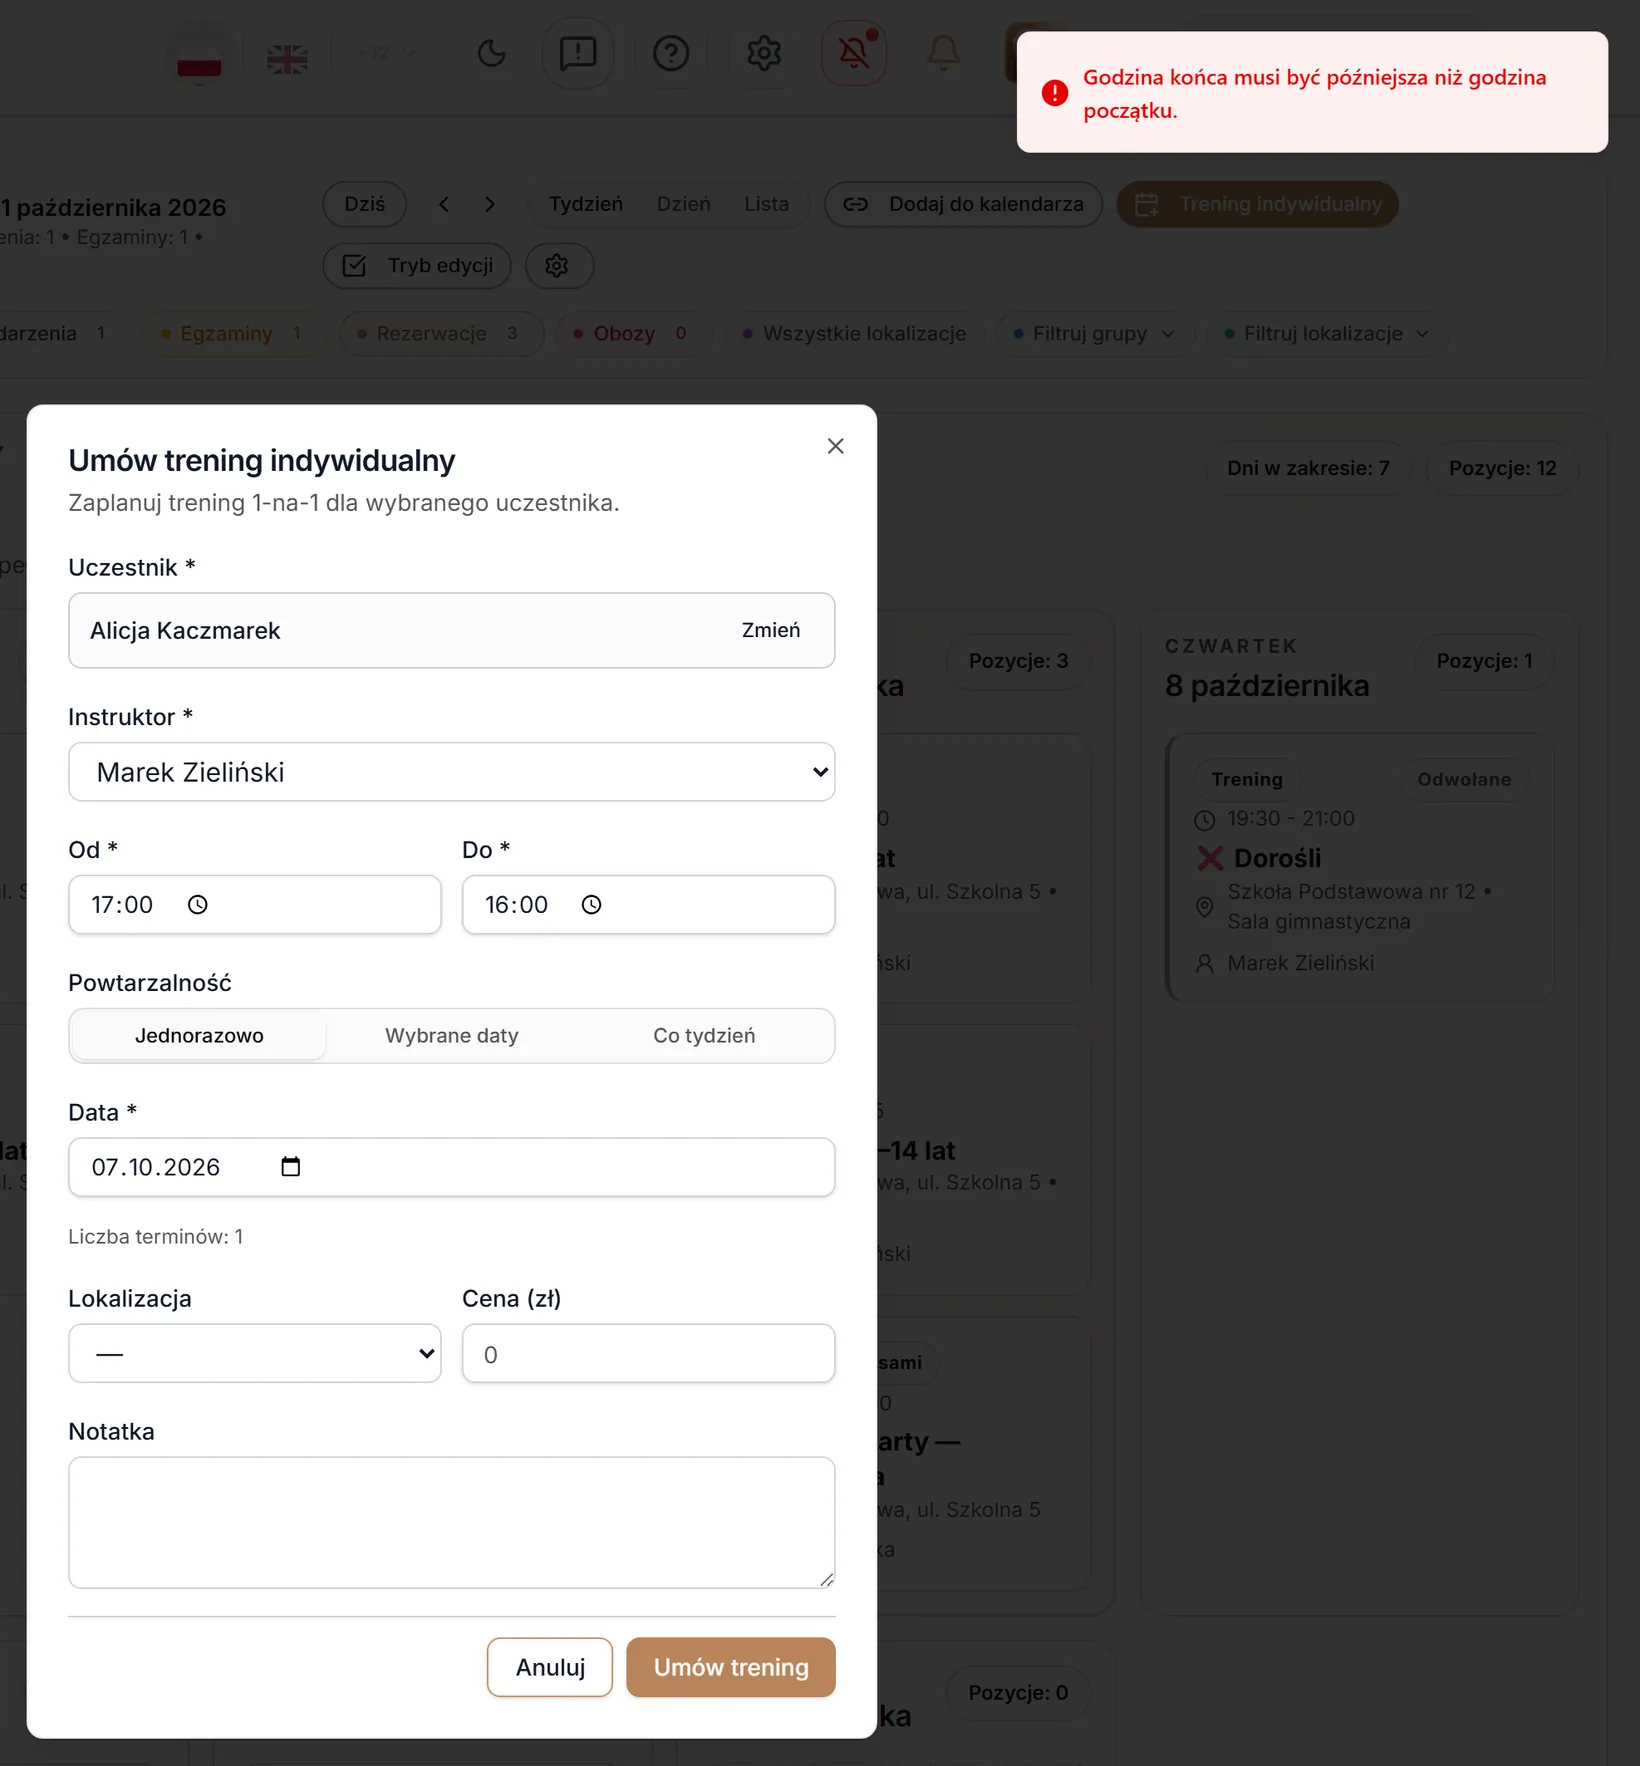
Task: Click the muted notifications bell icon
Action: click(x=854, y=53)
